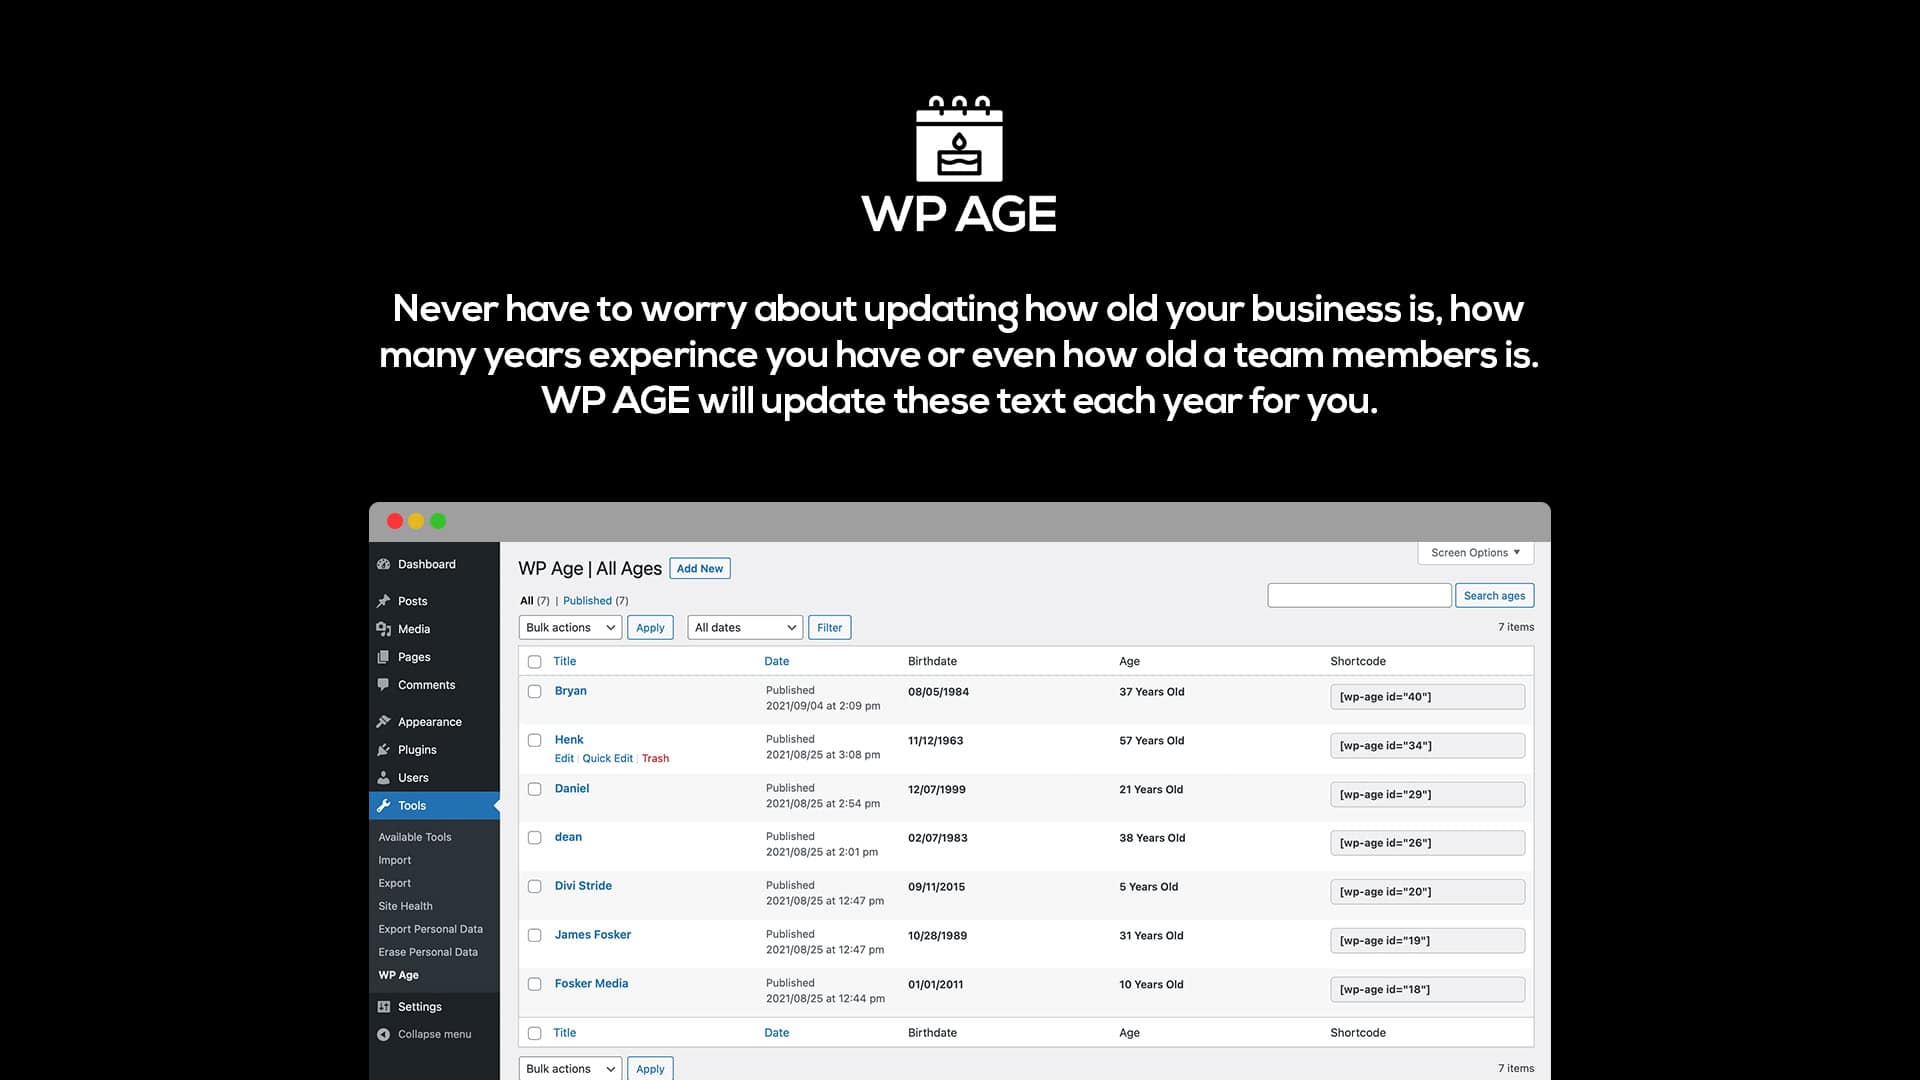Open the bottom Bulk actions dropdown

click(570, 1068)
